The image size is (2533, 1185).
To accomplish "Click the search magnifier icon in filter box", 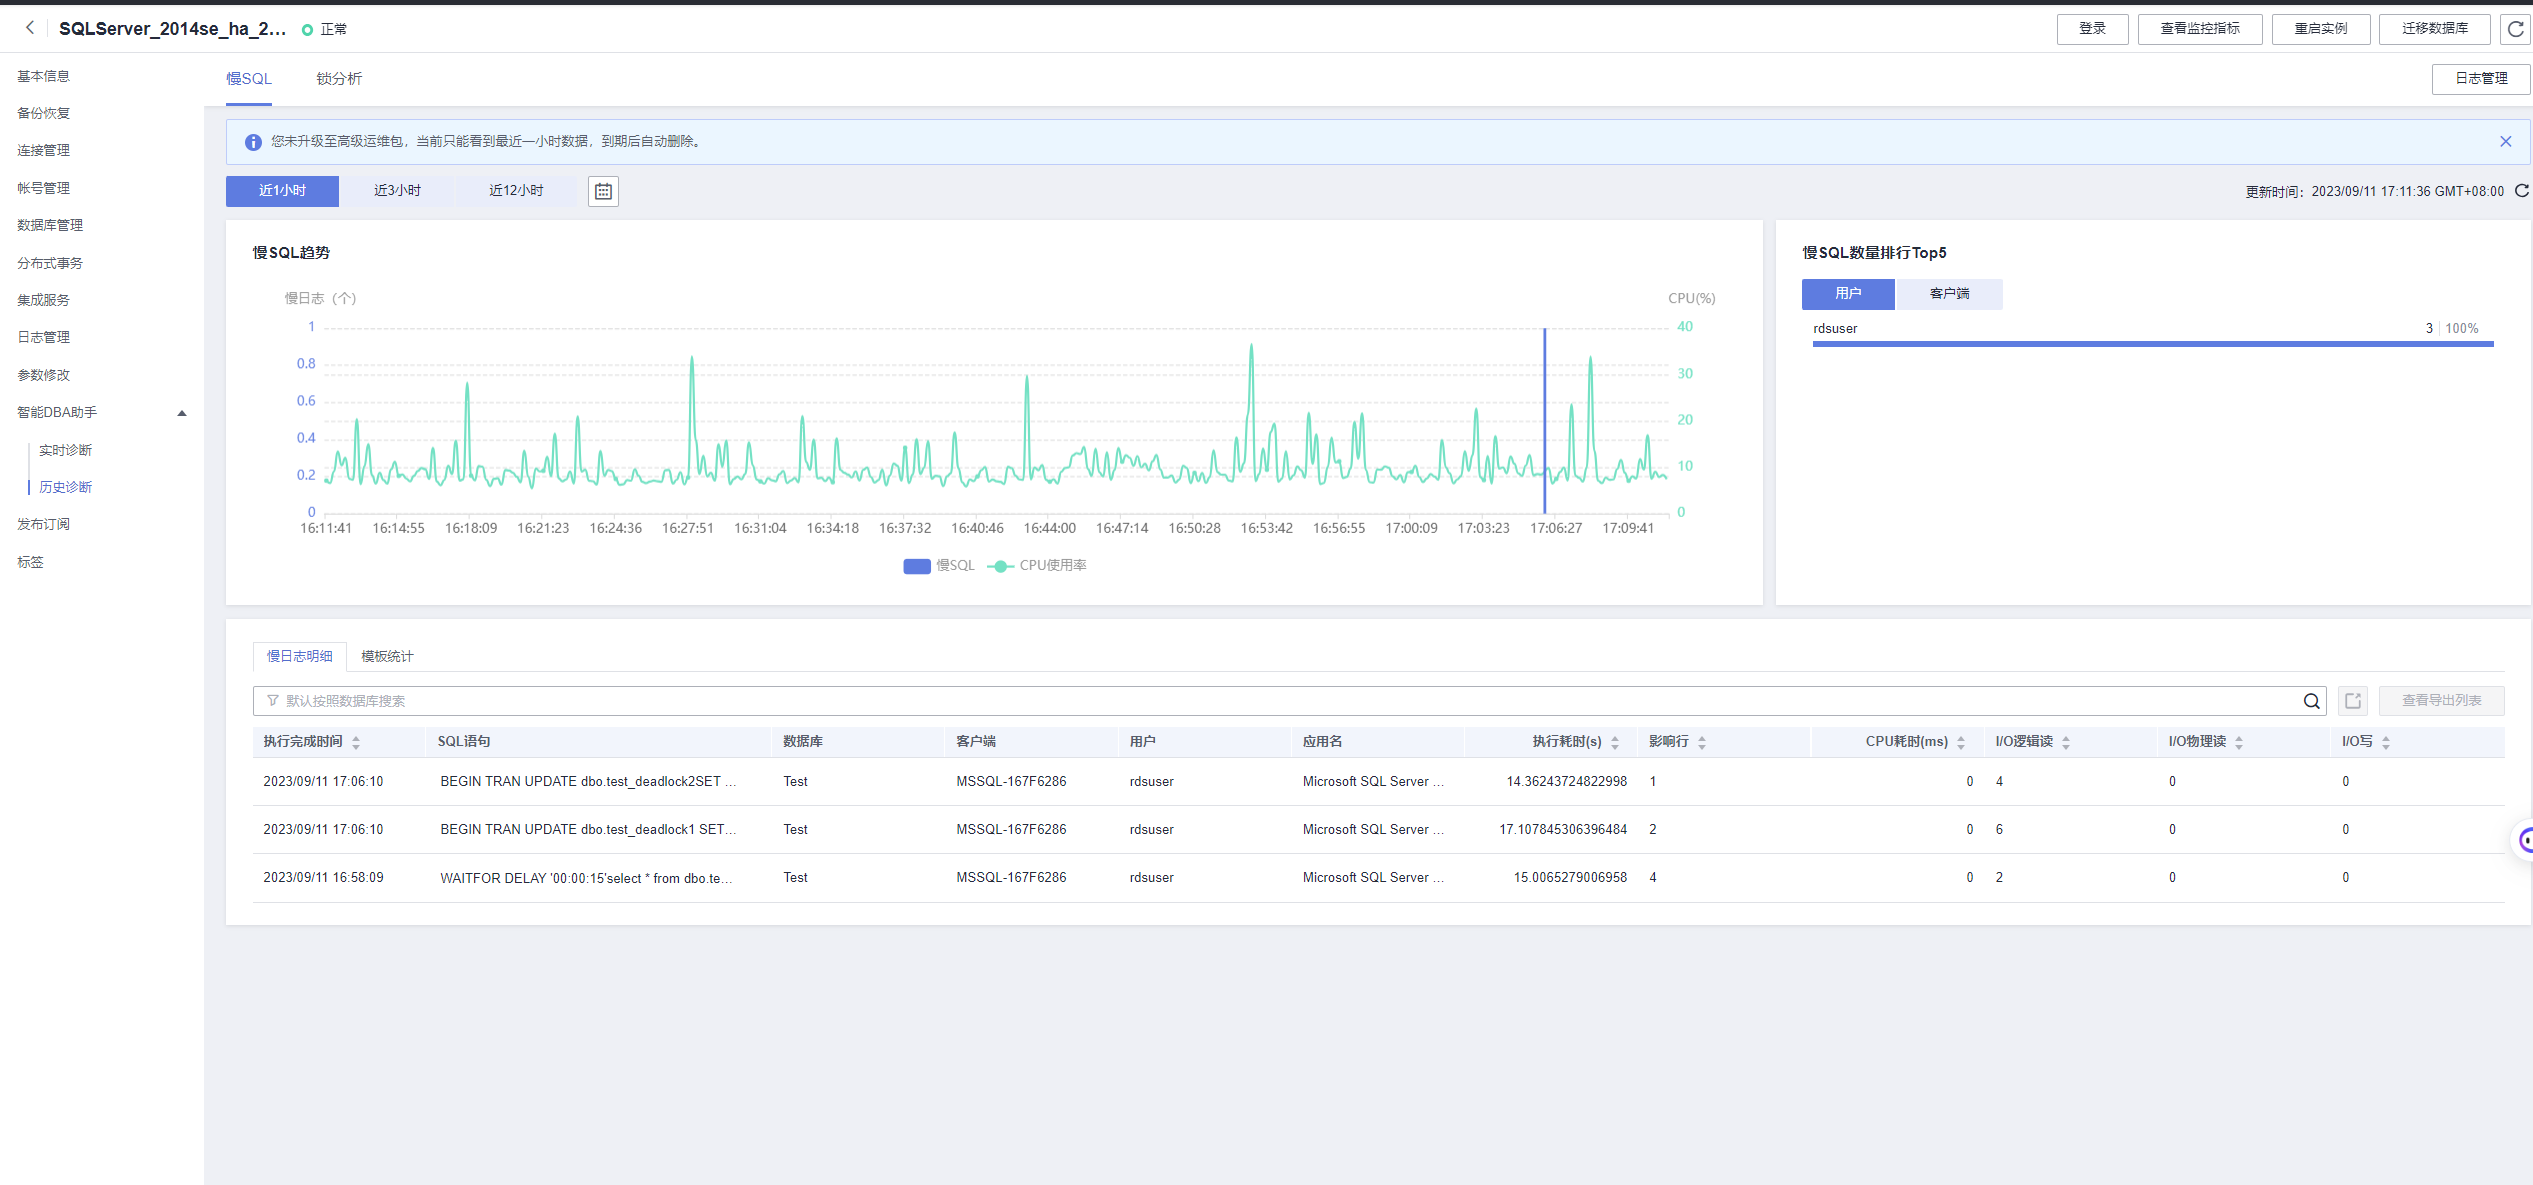I will pos(2311,701).
